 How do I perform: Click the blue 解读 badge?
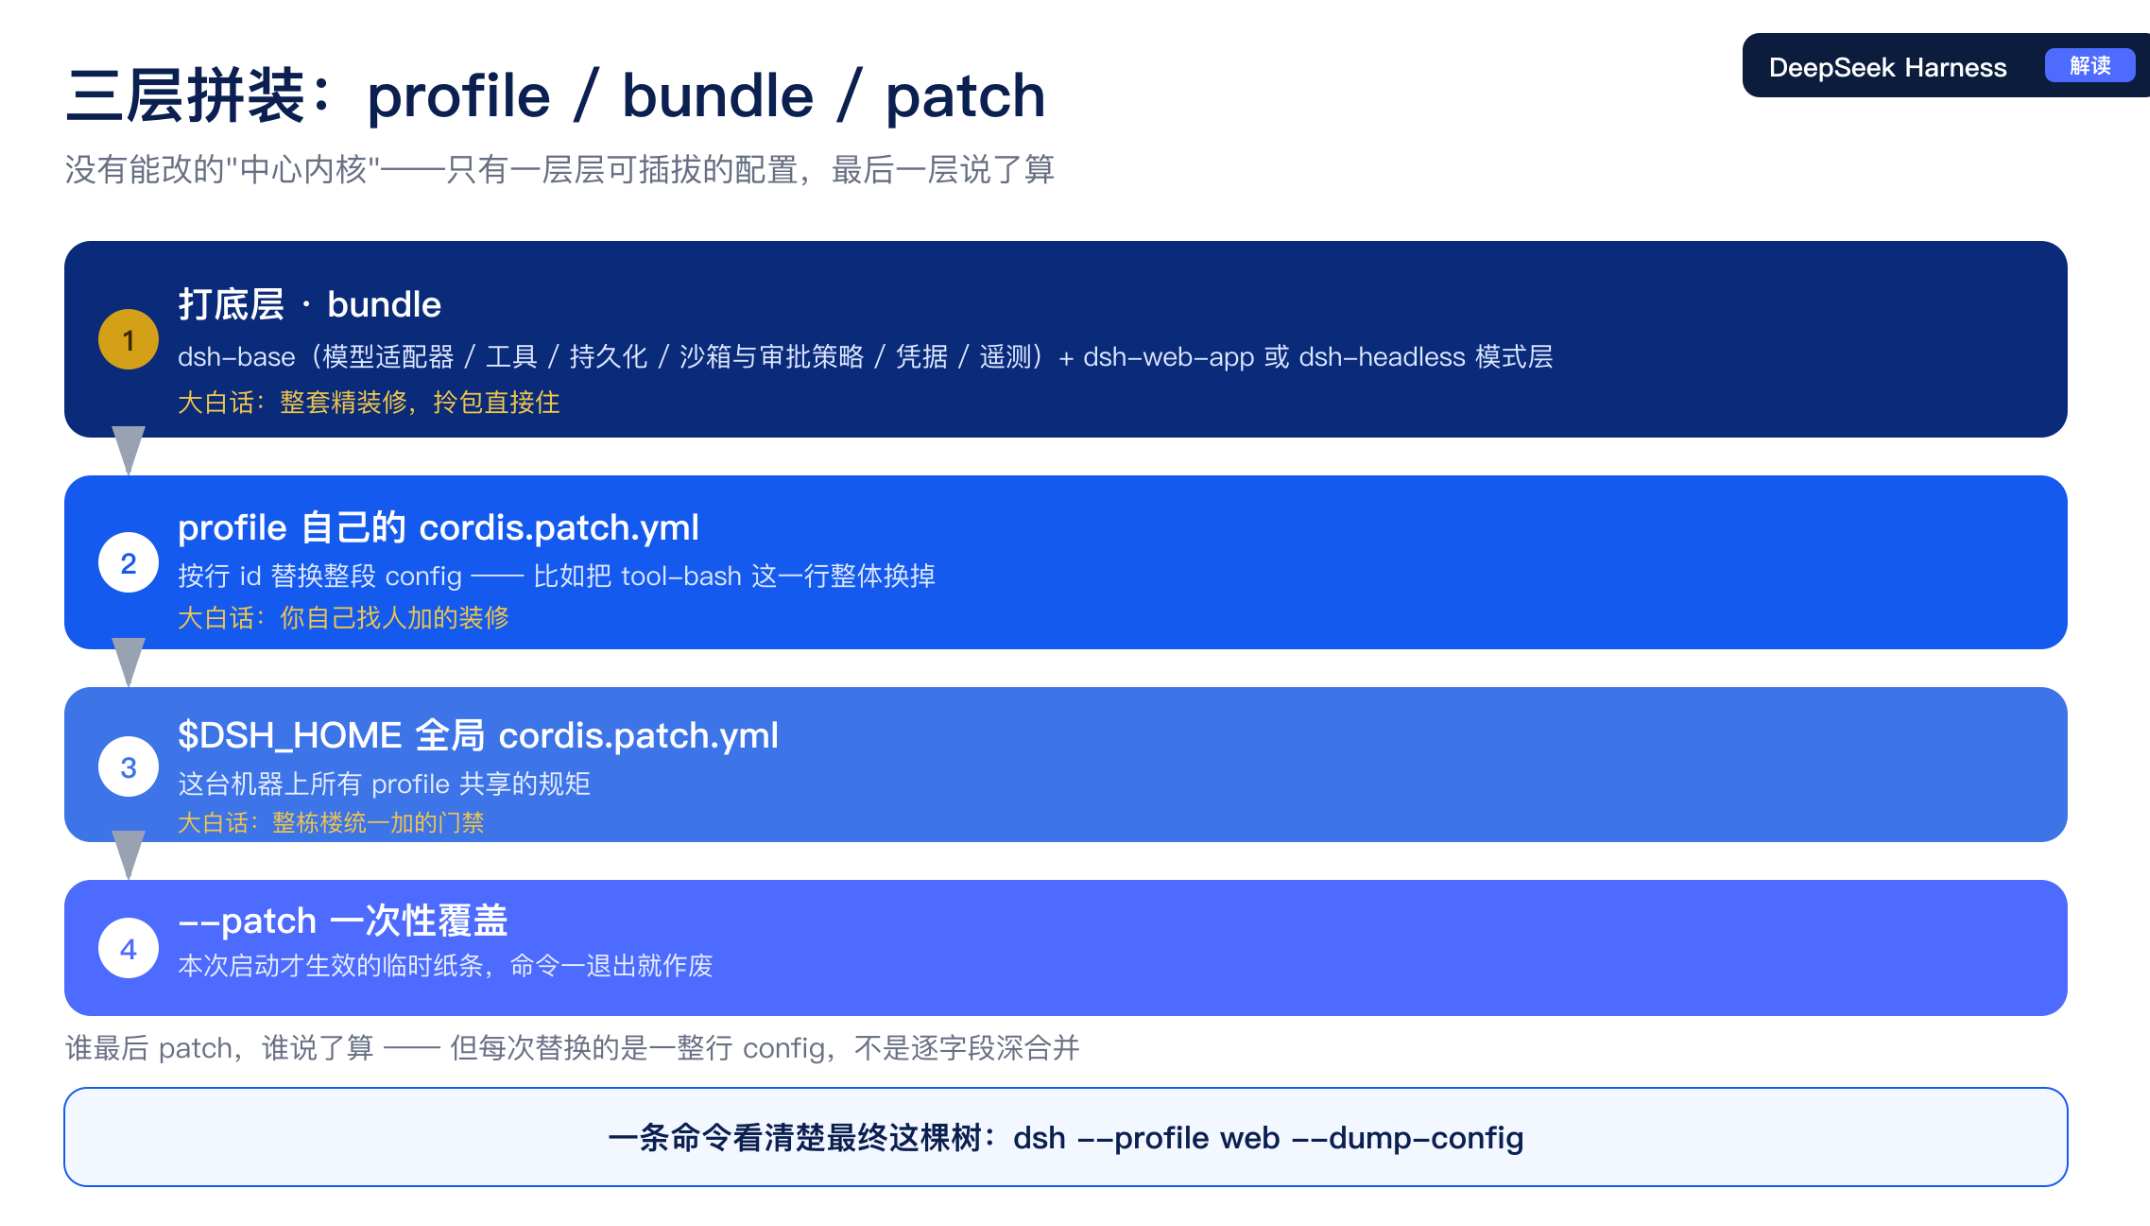pos(2089,66)
